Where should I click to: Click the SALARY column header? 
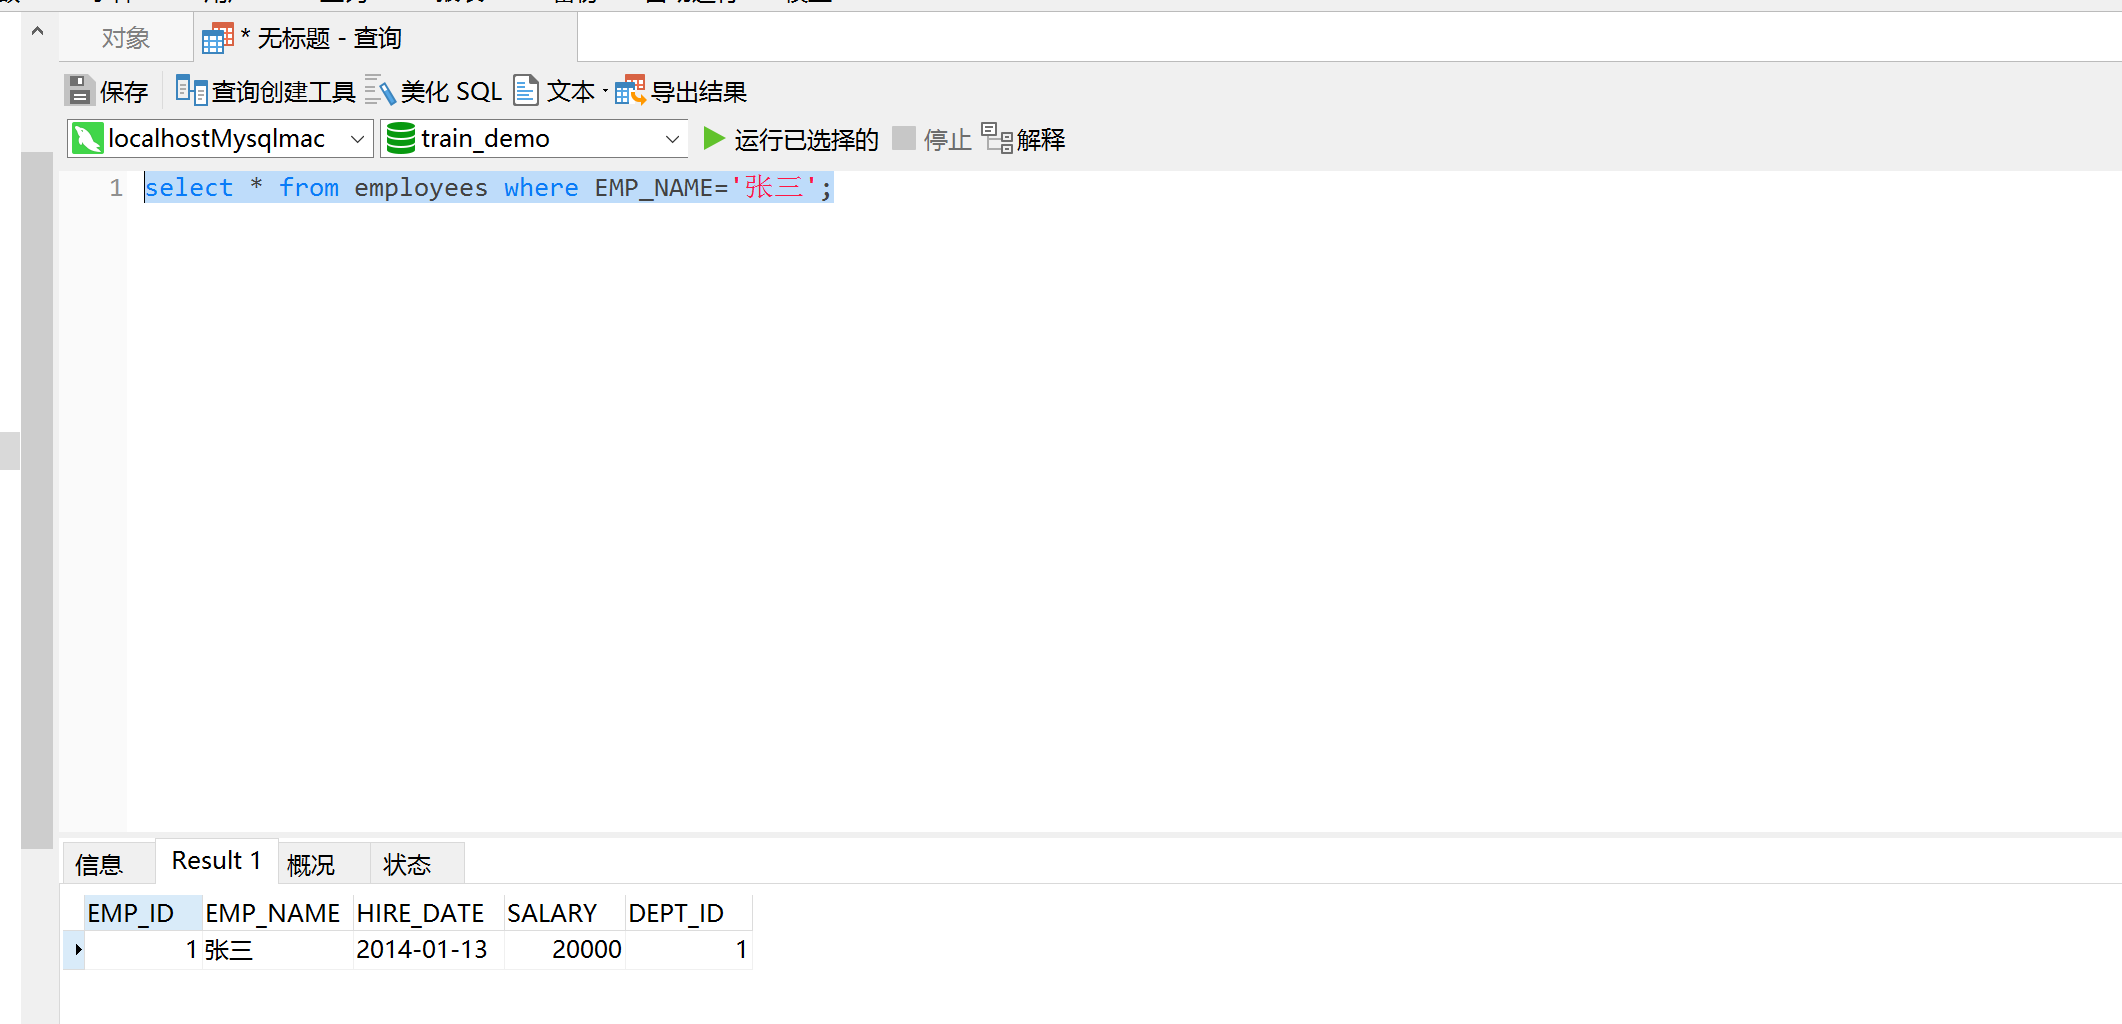564,913
